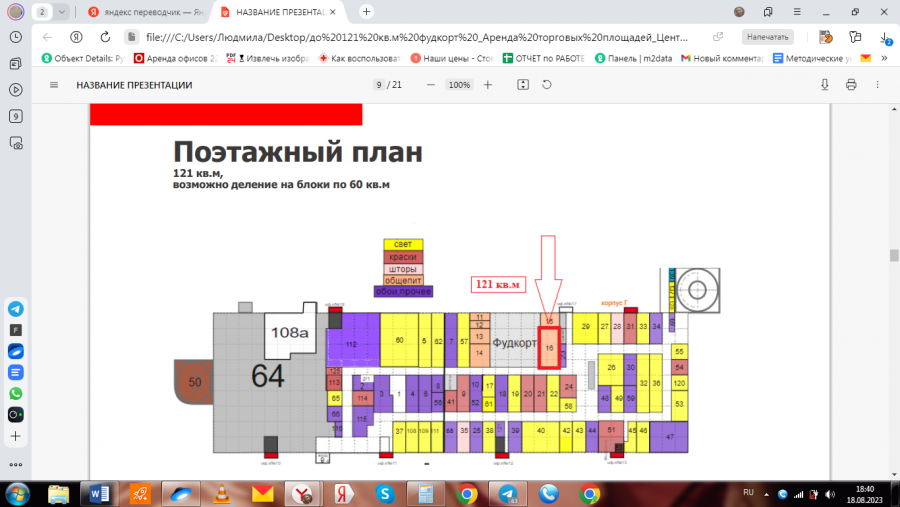Image resolution: width=900 pixels, height=507 pixels.
Task: Click the volume icon in system tray
Action: [829, 494]
